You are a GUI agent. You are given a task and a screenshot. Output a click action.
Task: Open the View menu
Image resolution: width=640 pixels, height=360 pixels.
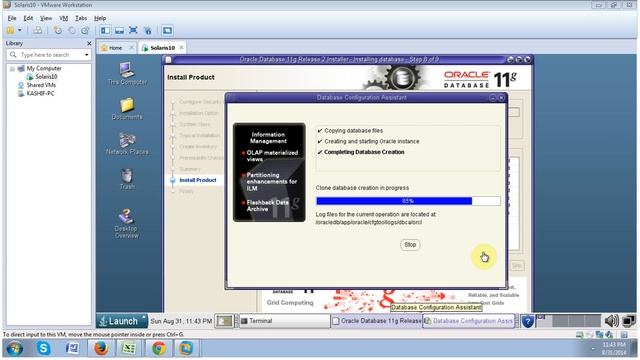pos(46,18)
